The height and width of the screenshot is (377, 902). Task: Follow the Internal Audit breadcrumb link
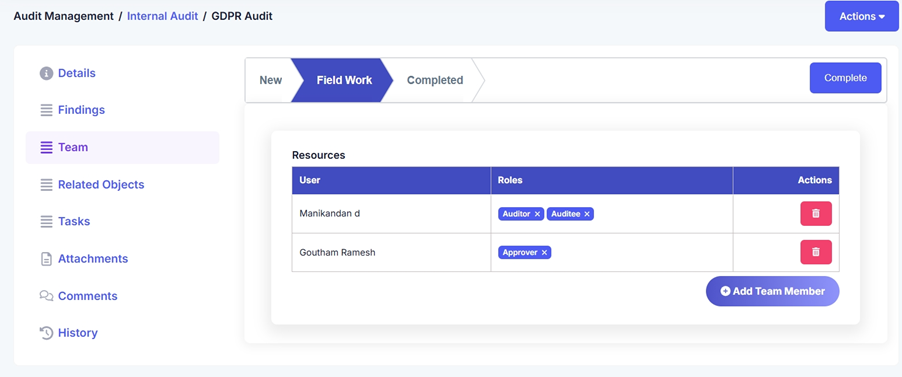pos(162,16)
